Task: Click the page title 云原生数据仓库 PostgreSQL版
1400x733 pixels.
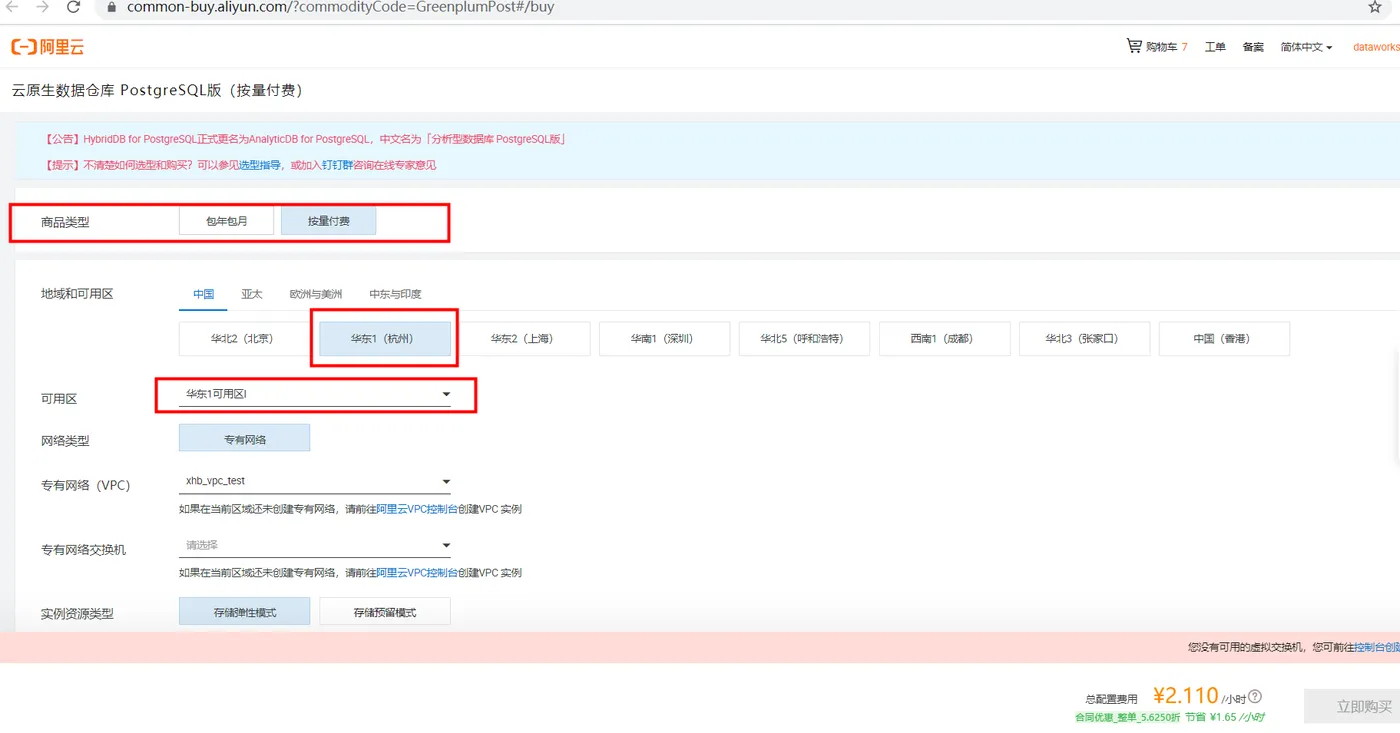Action: click(156, 90)
